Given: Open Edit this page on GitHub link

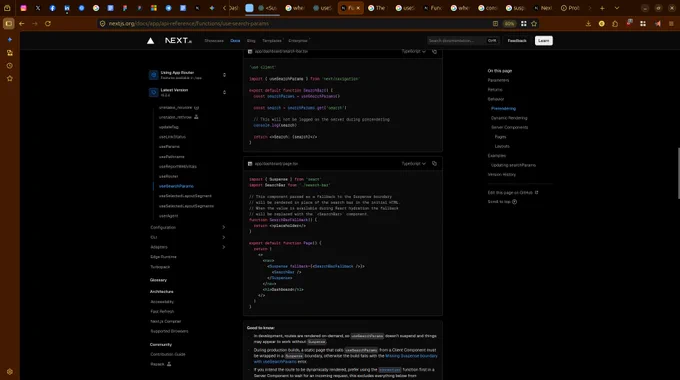Looking at the screenshot, I should (513, 193).
